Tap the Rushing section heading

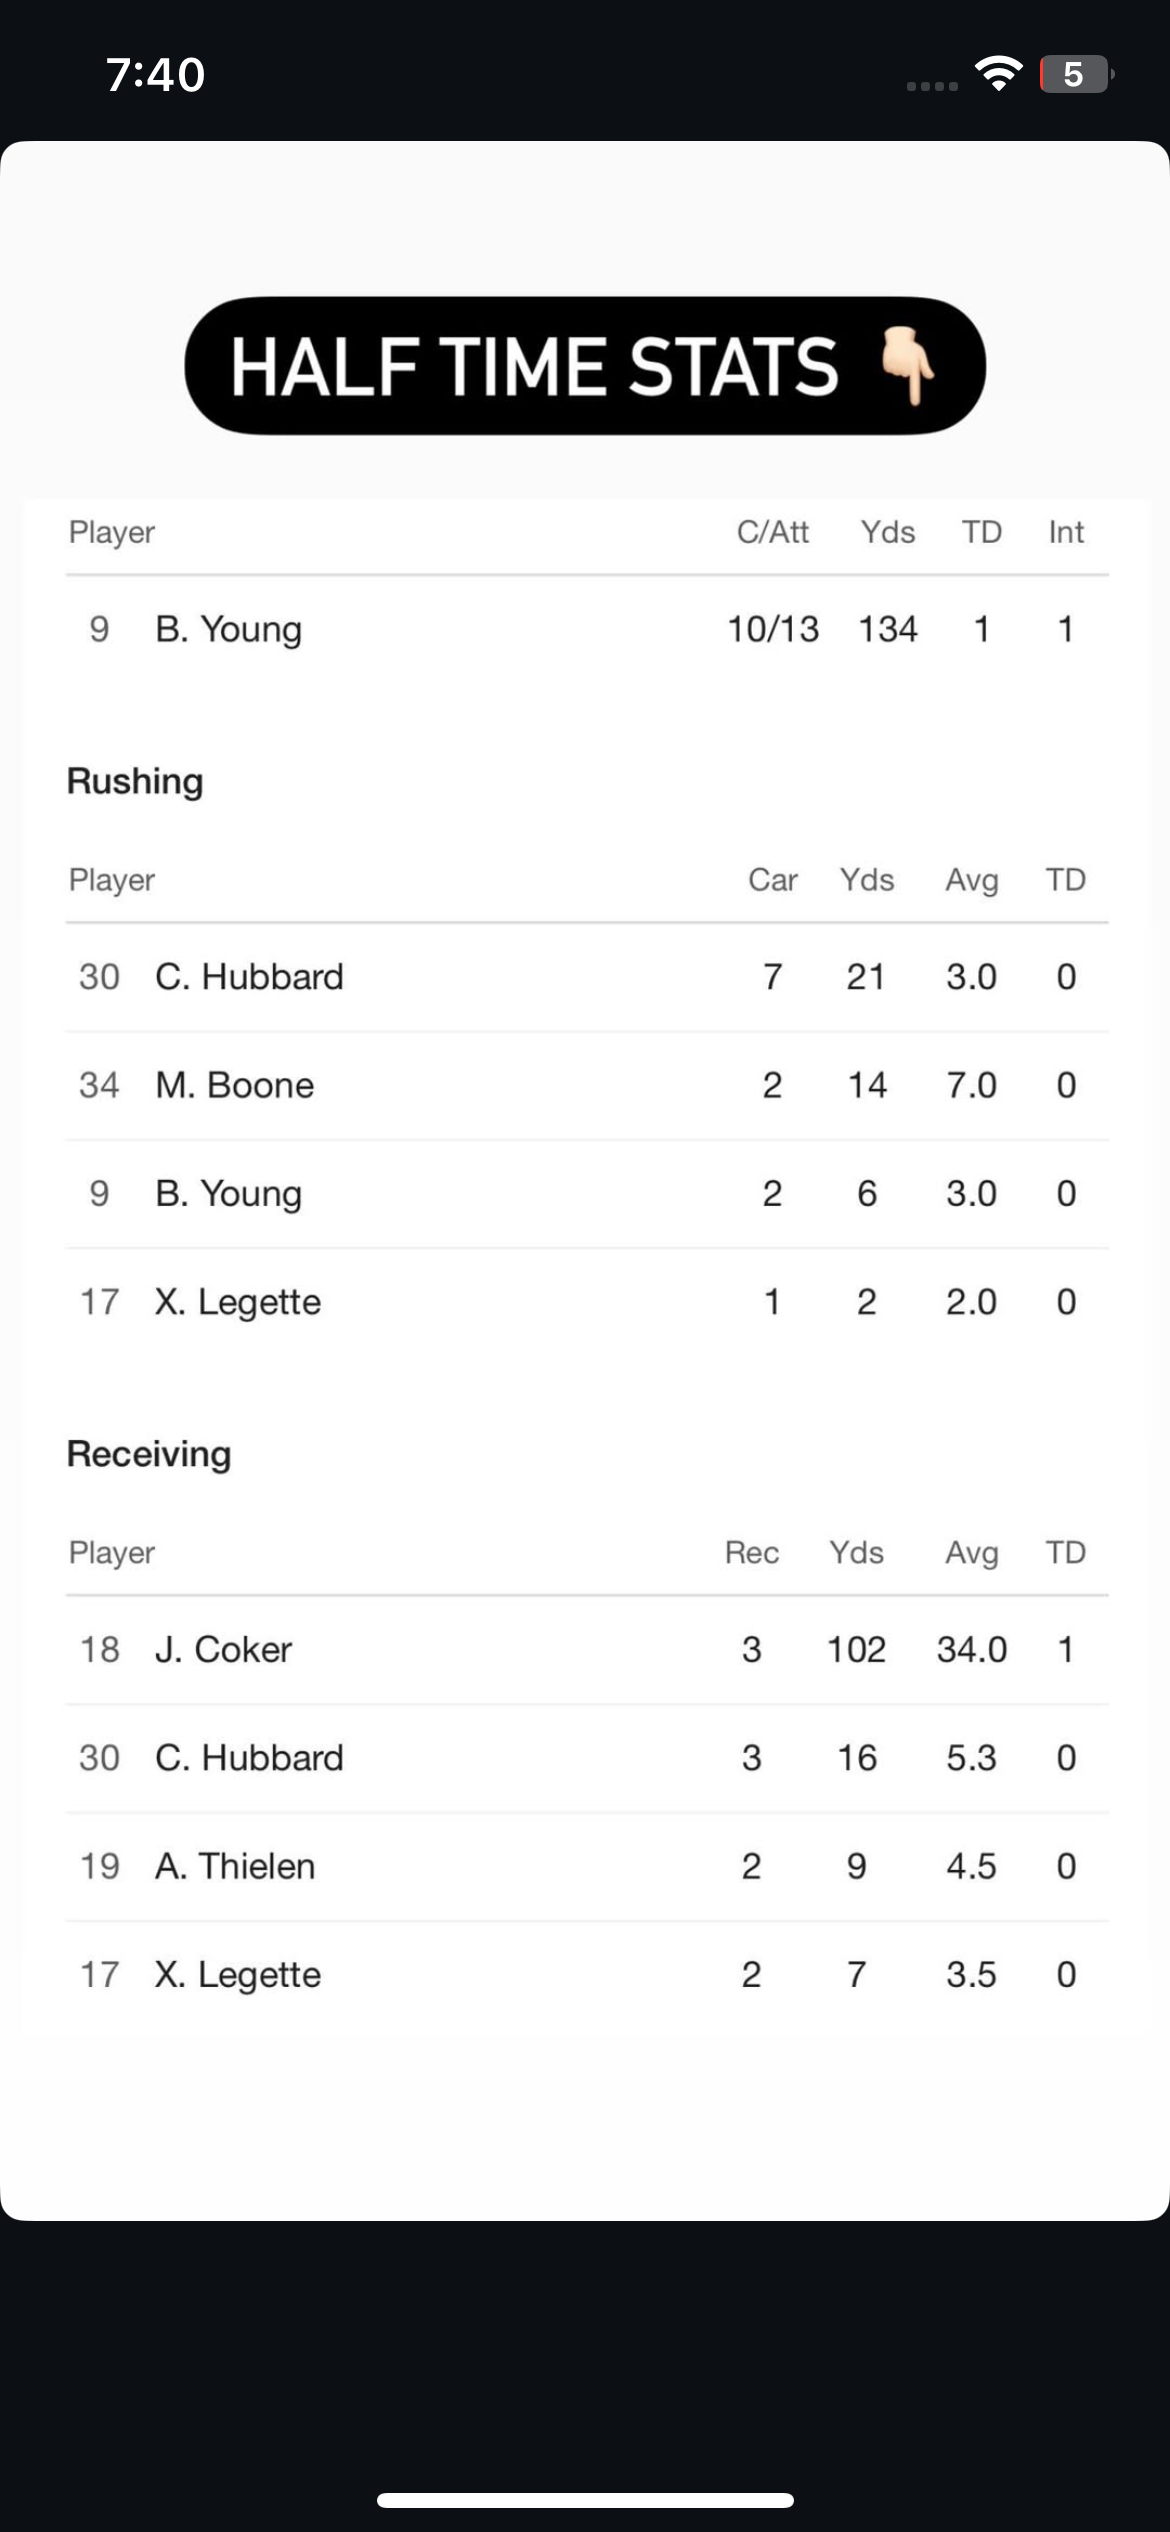tap(135, 781)
